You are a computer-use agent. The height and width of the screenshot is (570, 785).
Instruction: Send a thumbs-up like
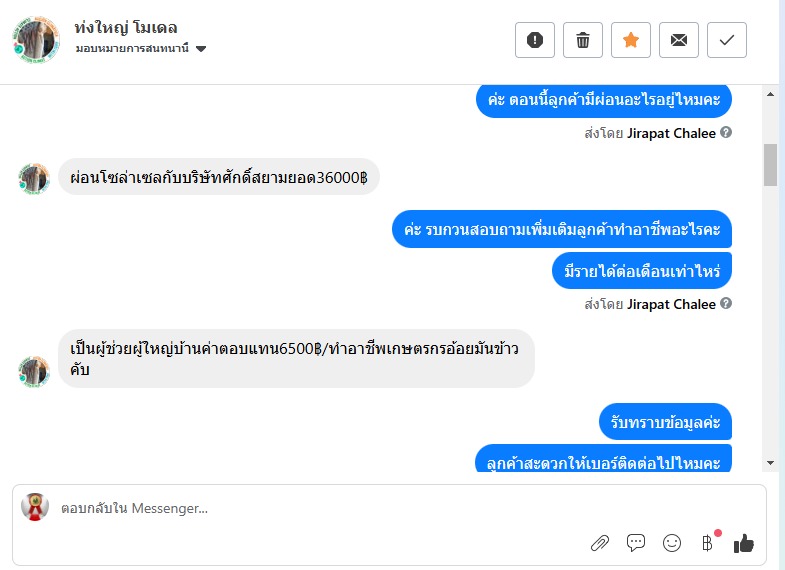pyautogui.click(x=744, y=543)
